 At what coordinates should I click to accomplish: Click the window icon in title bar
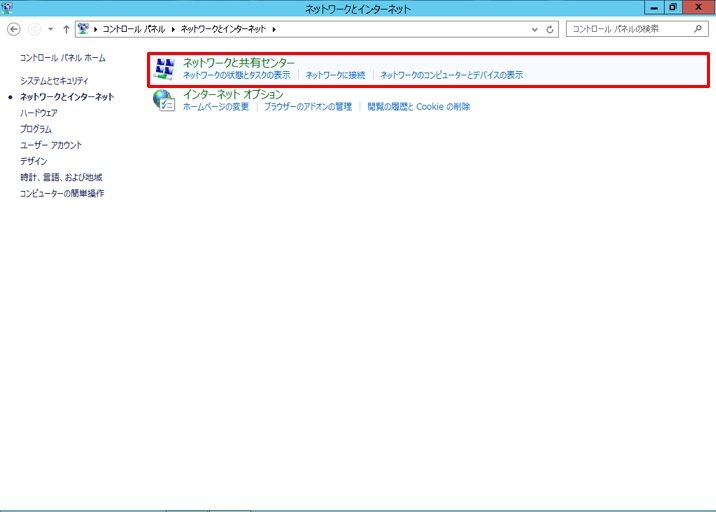click(x=9, y=8)
